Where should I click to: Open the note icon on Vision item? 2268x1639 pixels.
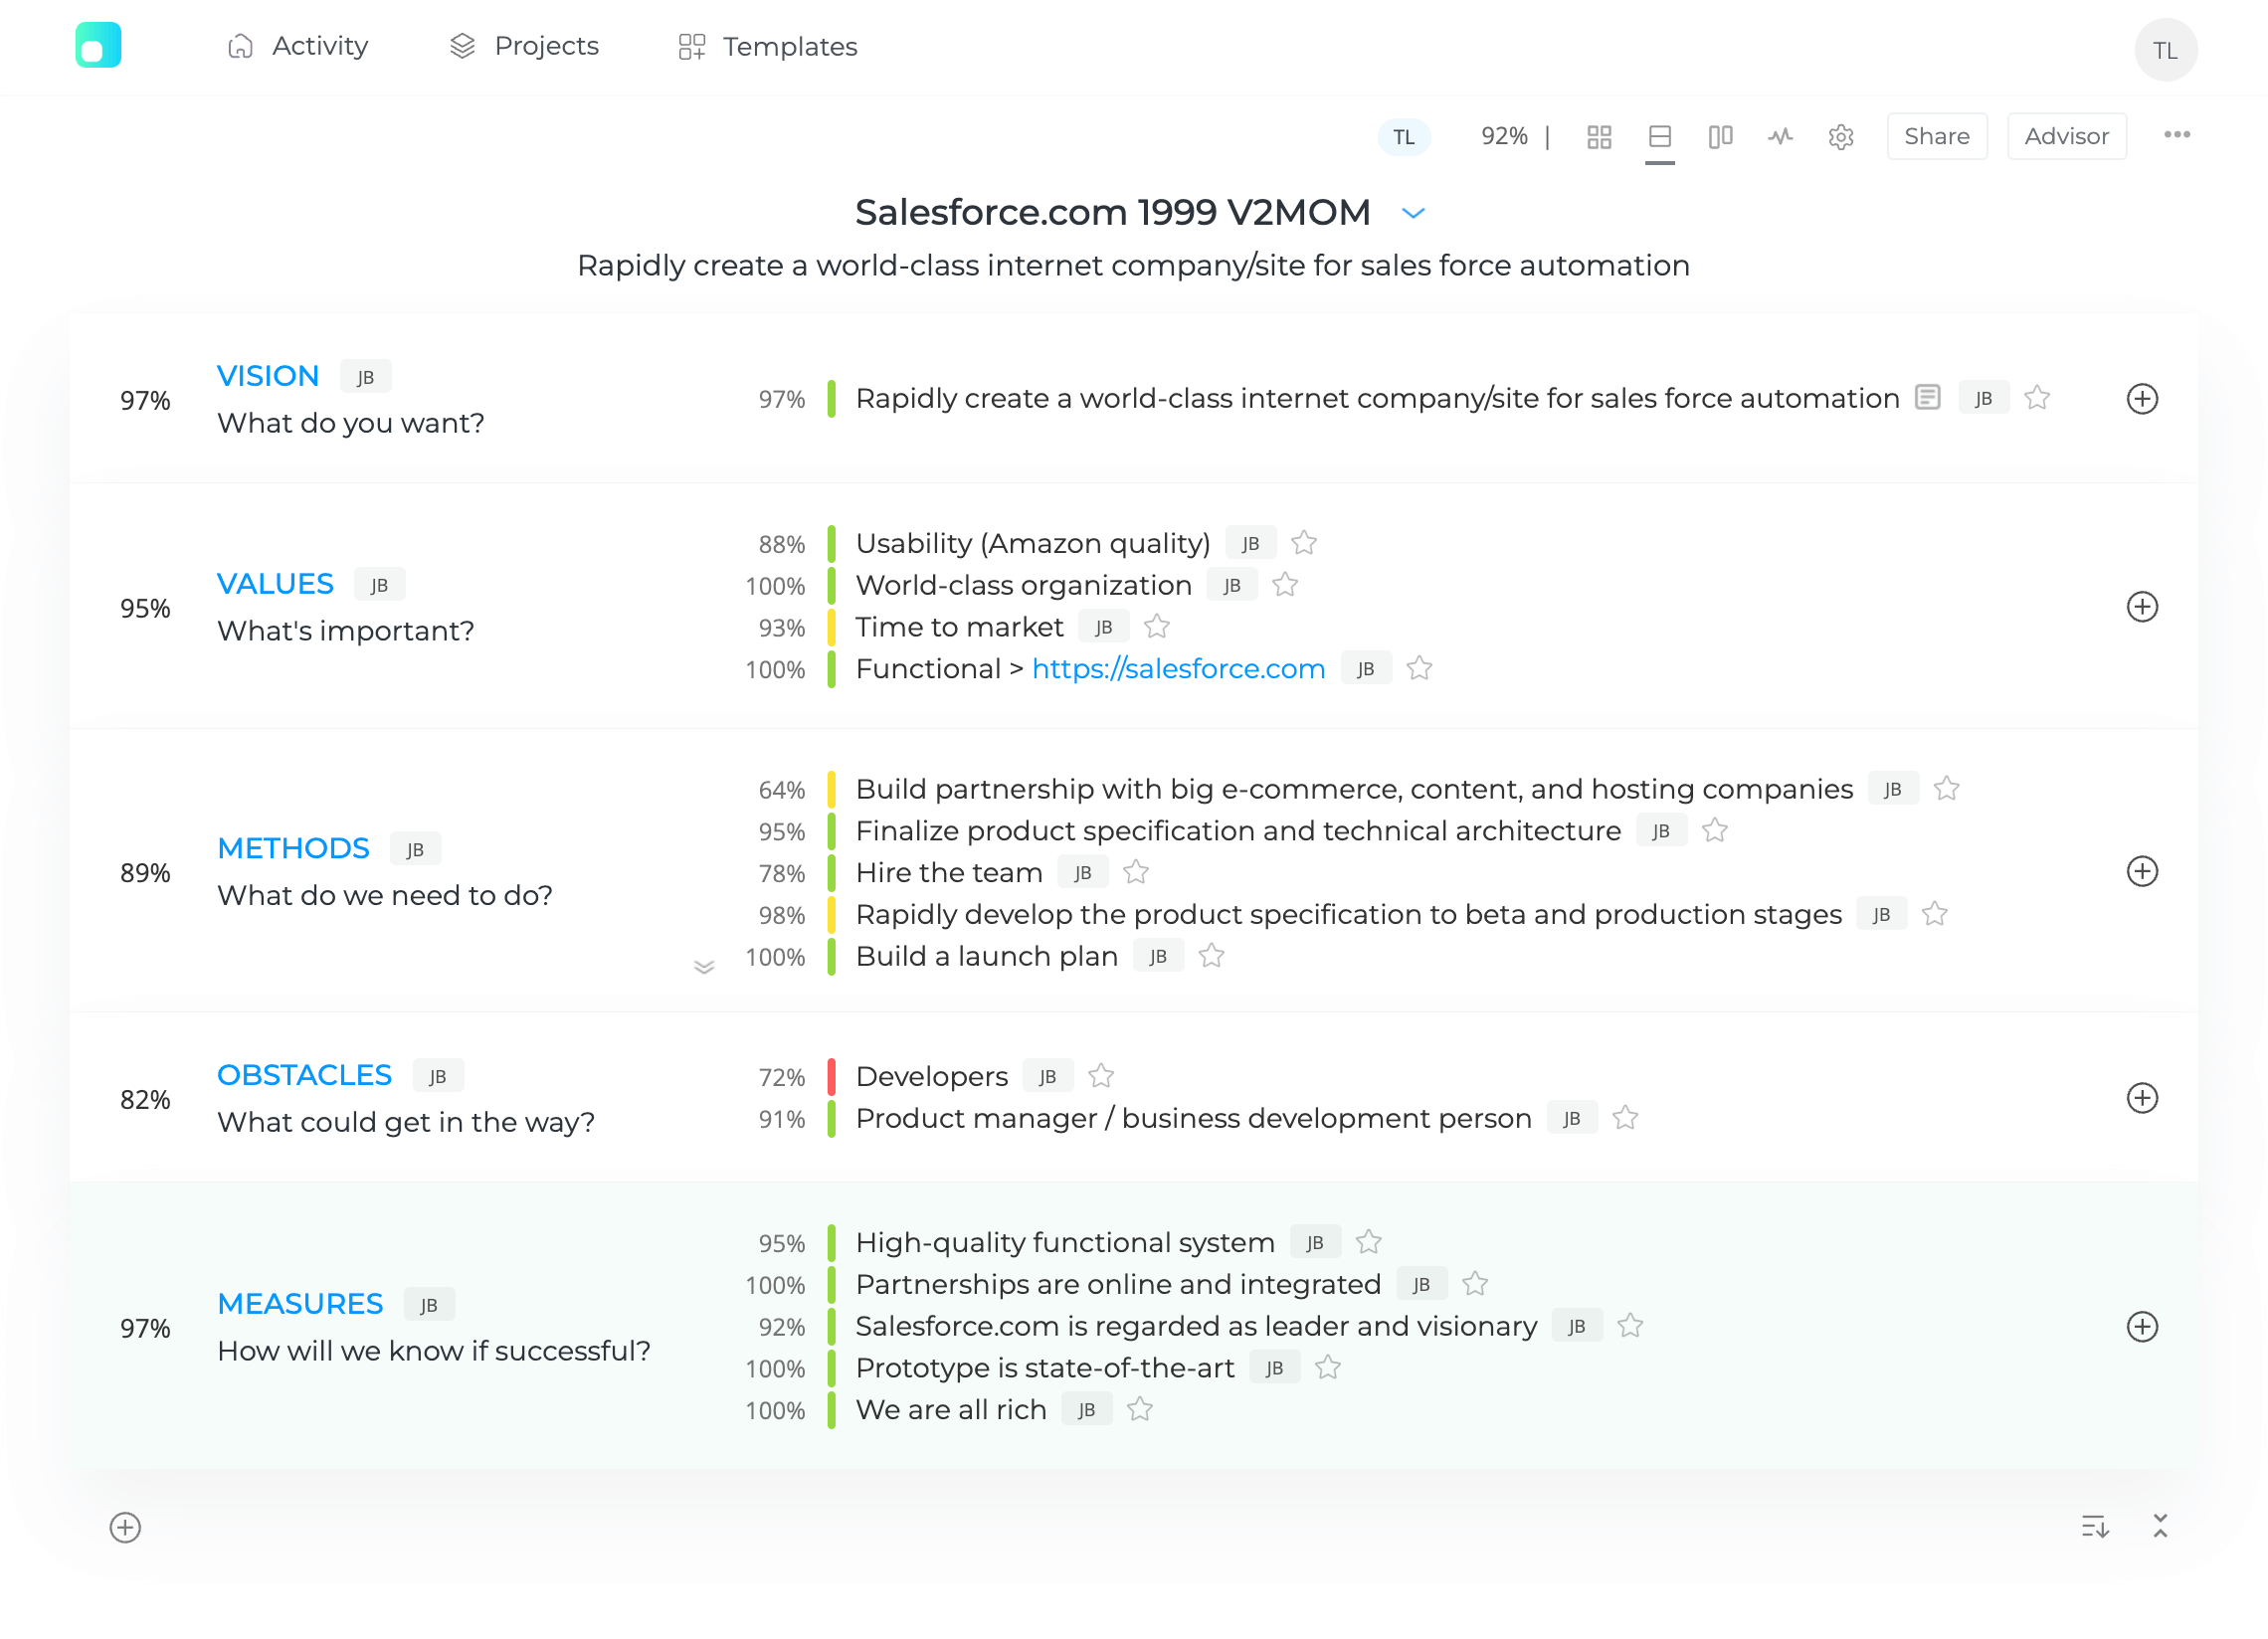click(1927, 398)
